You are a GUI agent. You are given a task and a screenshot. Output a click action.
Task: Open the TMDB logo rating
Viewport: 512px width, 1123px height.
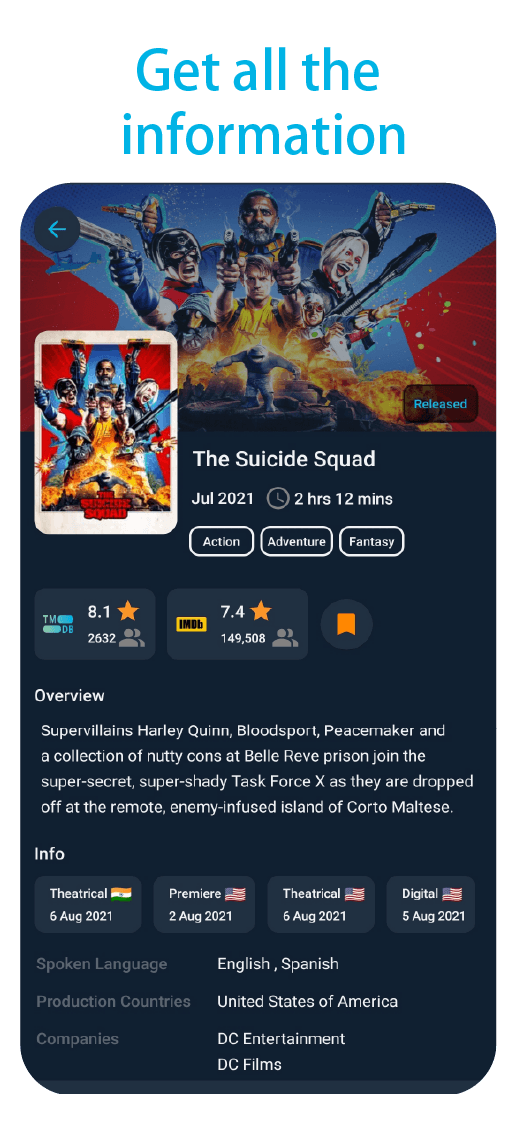coord(58,624)
